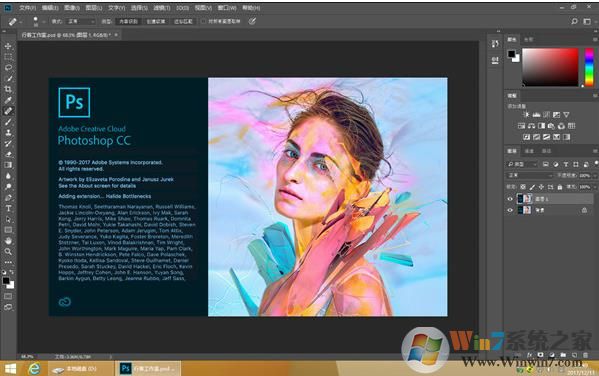Select the Spot Healing Brush tool in the toolbox
The image size is (599, 376).
click(8, 111)
